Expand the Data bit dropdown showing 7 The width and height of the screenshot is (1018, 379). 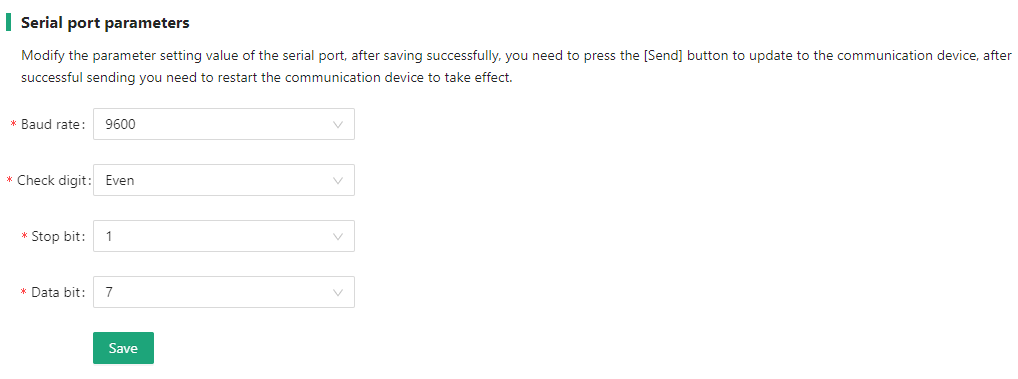(x=224, y=292)
